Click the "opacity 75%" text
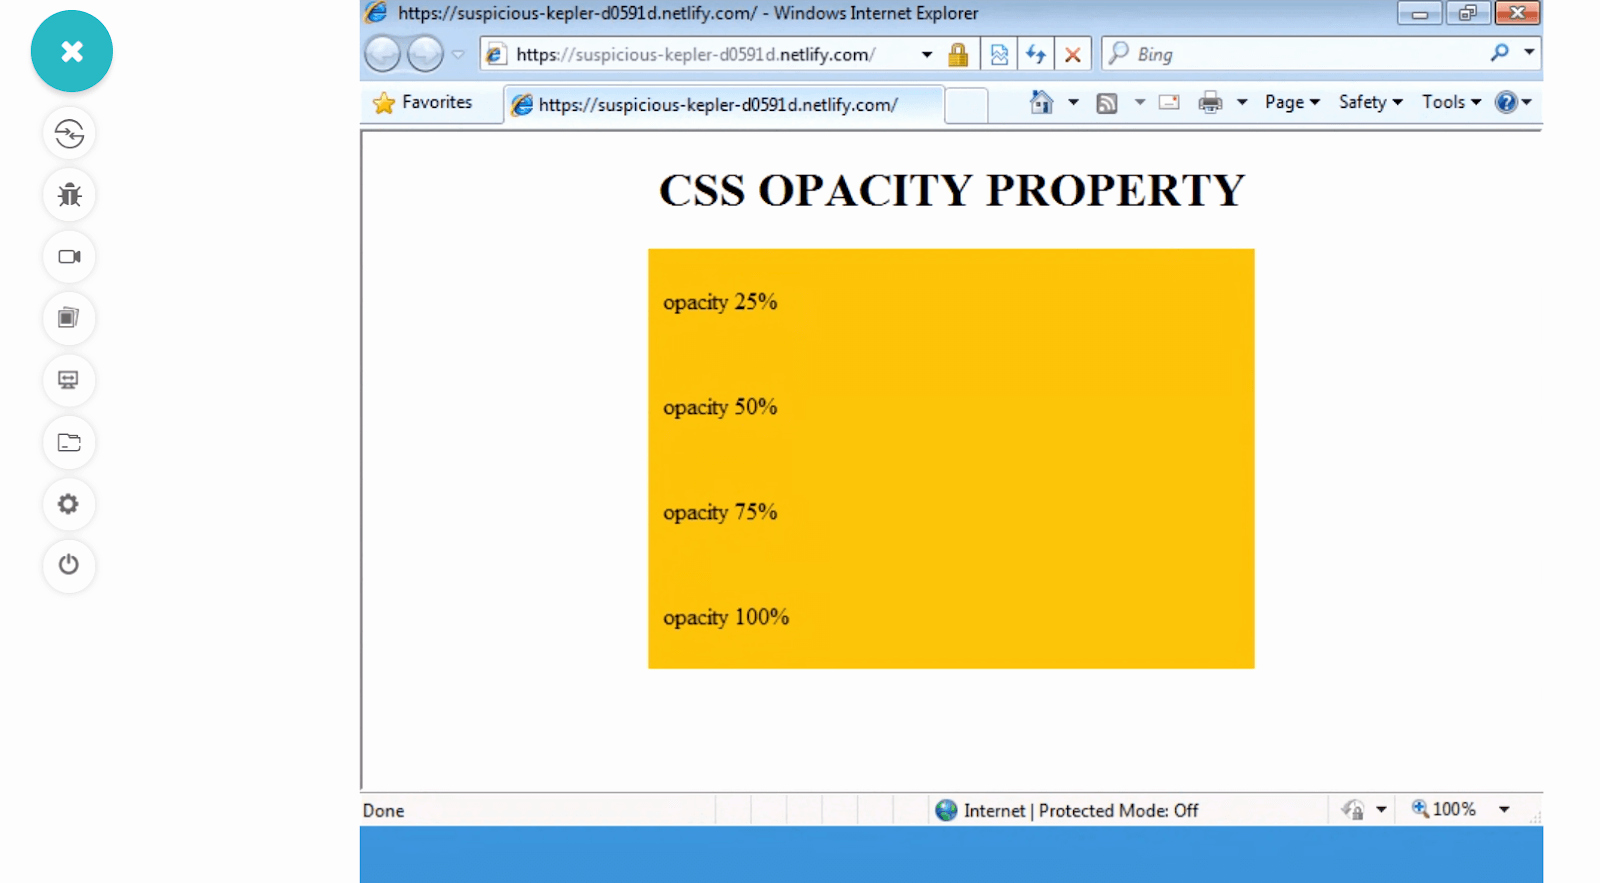1600x883 pixels. (720, 512)
